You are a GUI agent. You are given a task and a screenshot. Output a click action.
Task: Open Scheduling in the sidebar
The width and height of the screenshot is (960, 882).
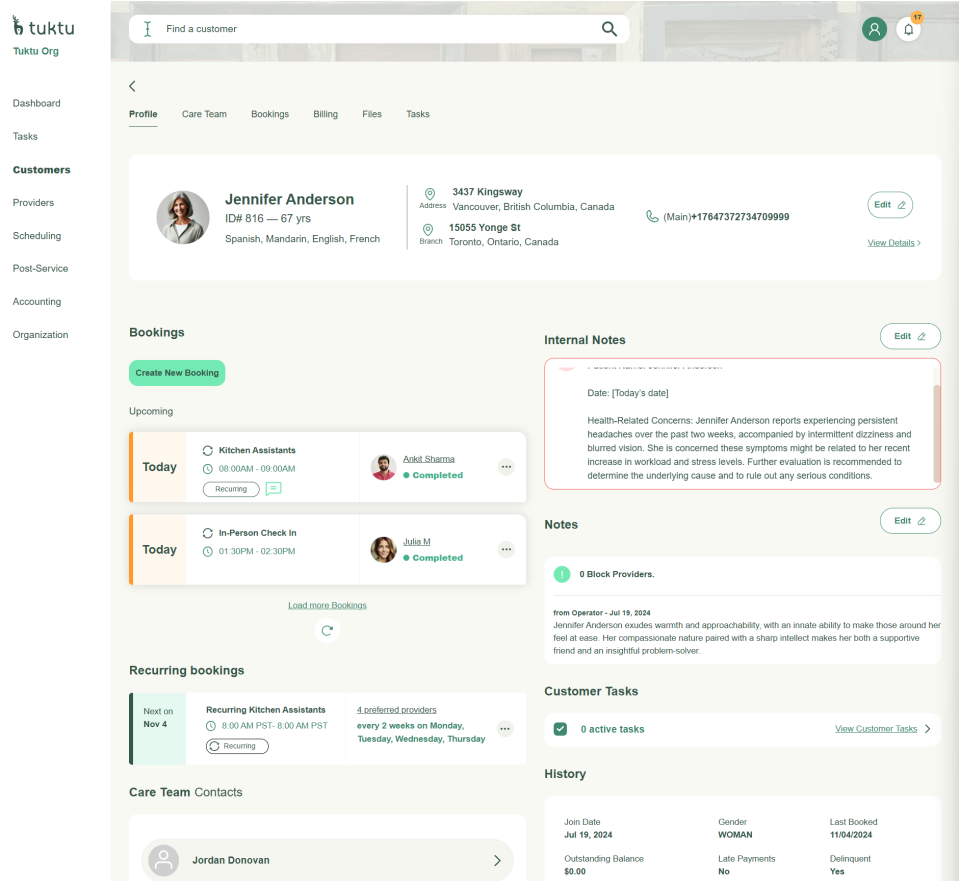(x=37, y=236)
